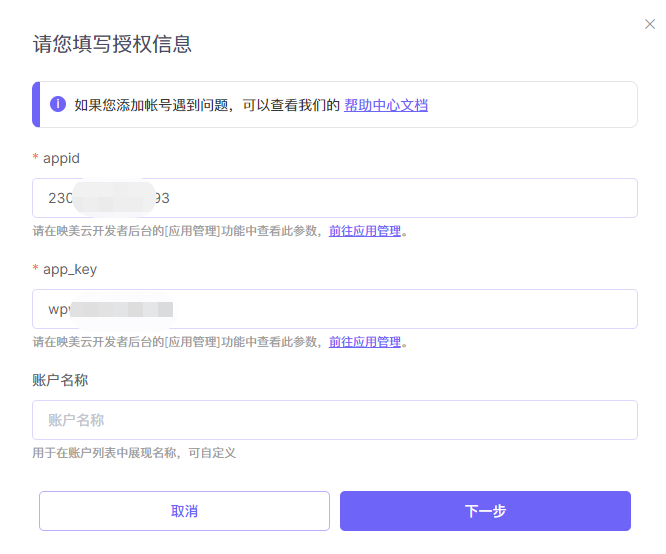Click the appid hint text 请在映美云开发者后台
666x554 pixels.
click(178, 231)
